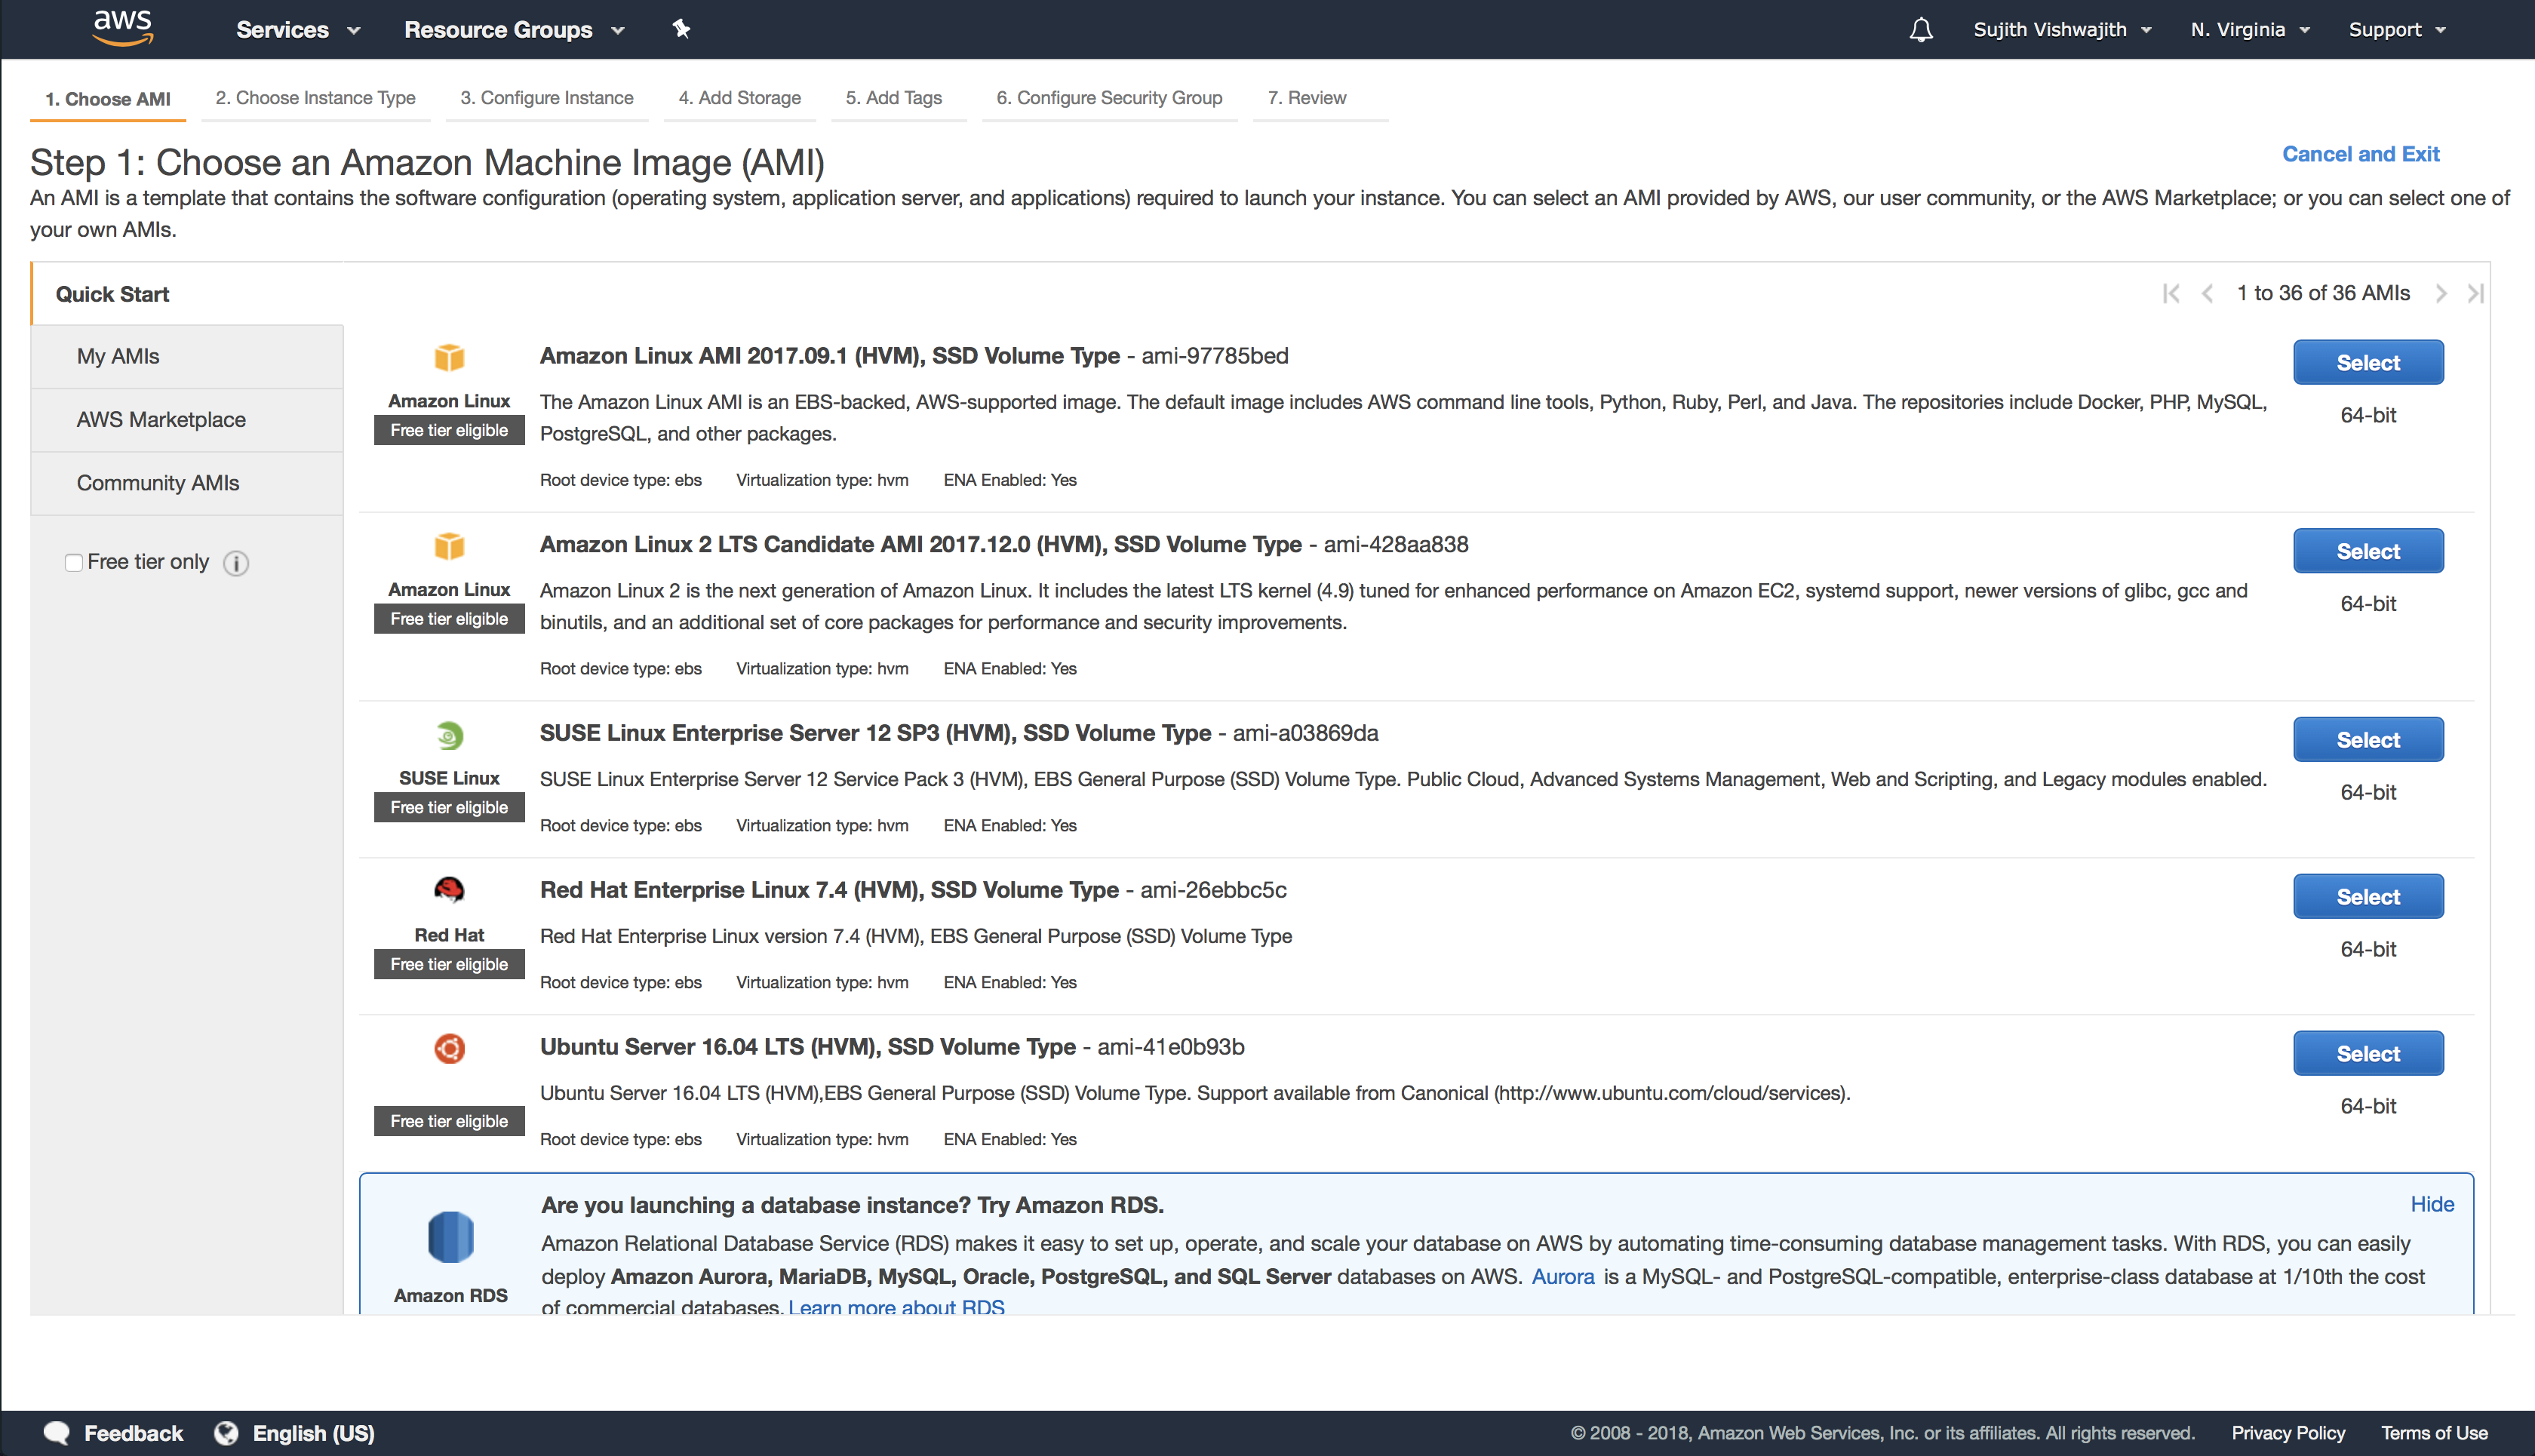Click the Amazon Linux 2017.09.1 box icon
Viewport: 2535px width, 1456px height.
[449, 357]
